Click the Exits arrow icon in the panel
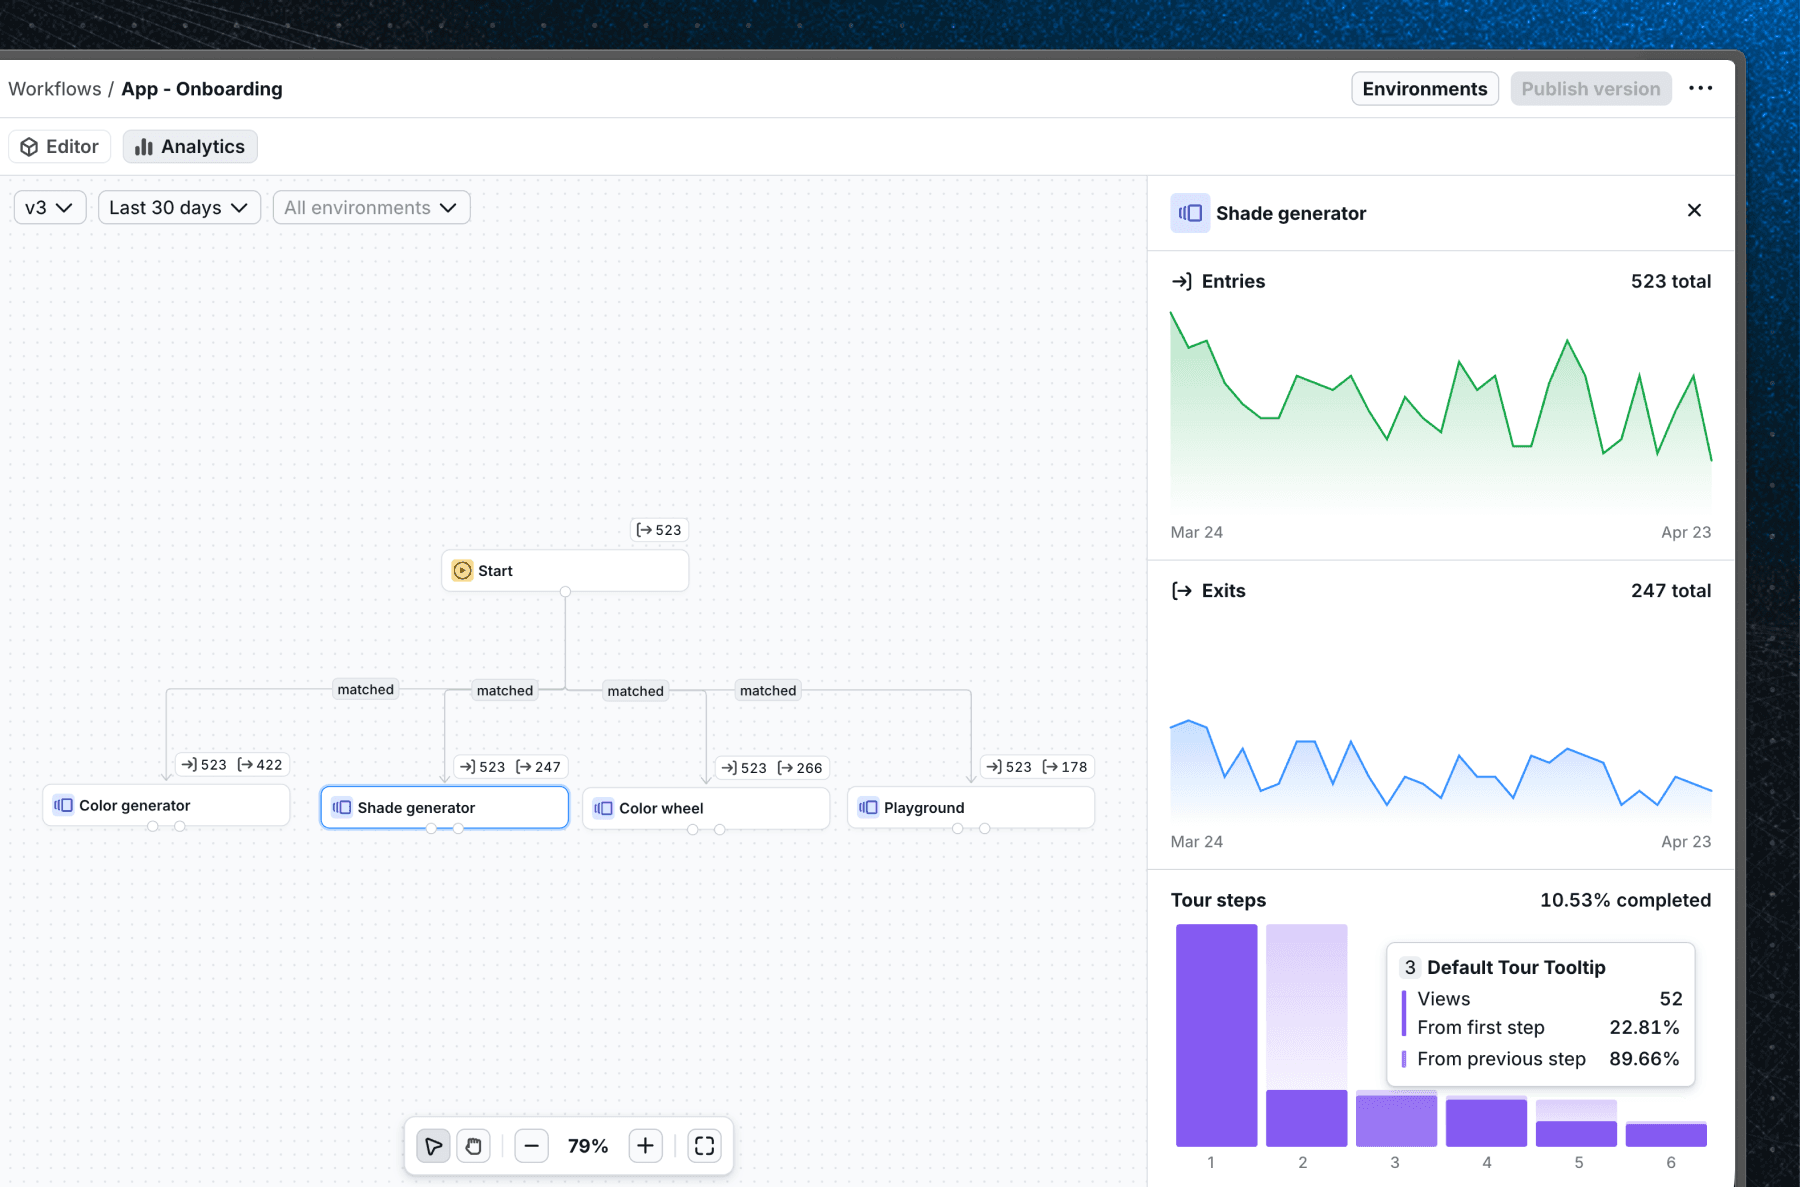This screenshot has width=1800, height=1187. [1181, 590]
